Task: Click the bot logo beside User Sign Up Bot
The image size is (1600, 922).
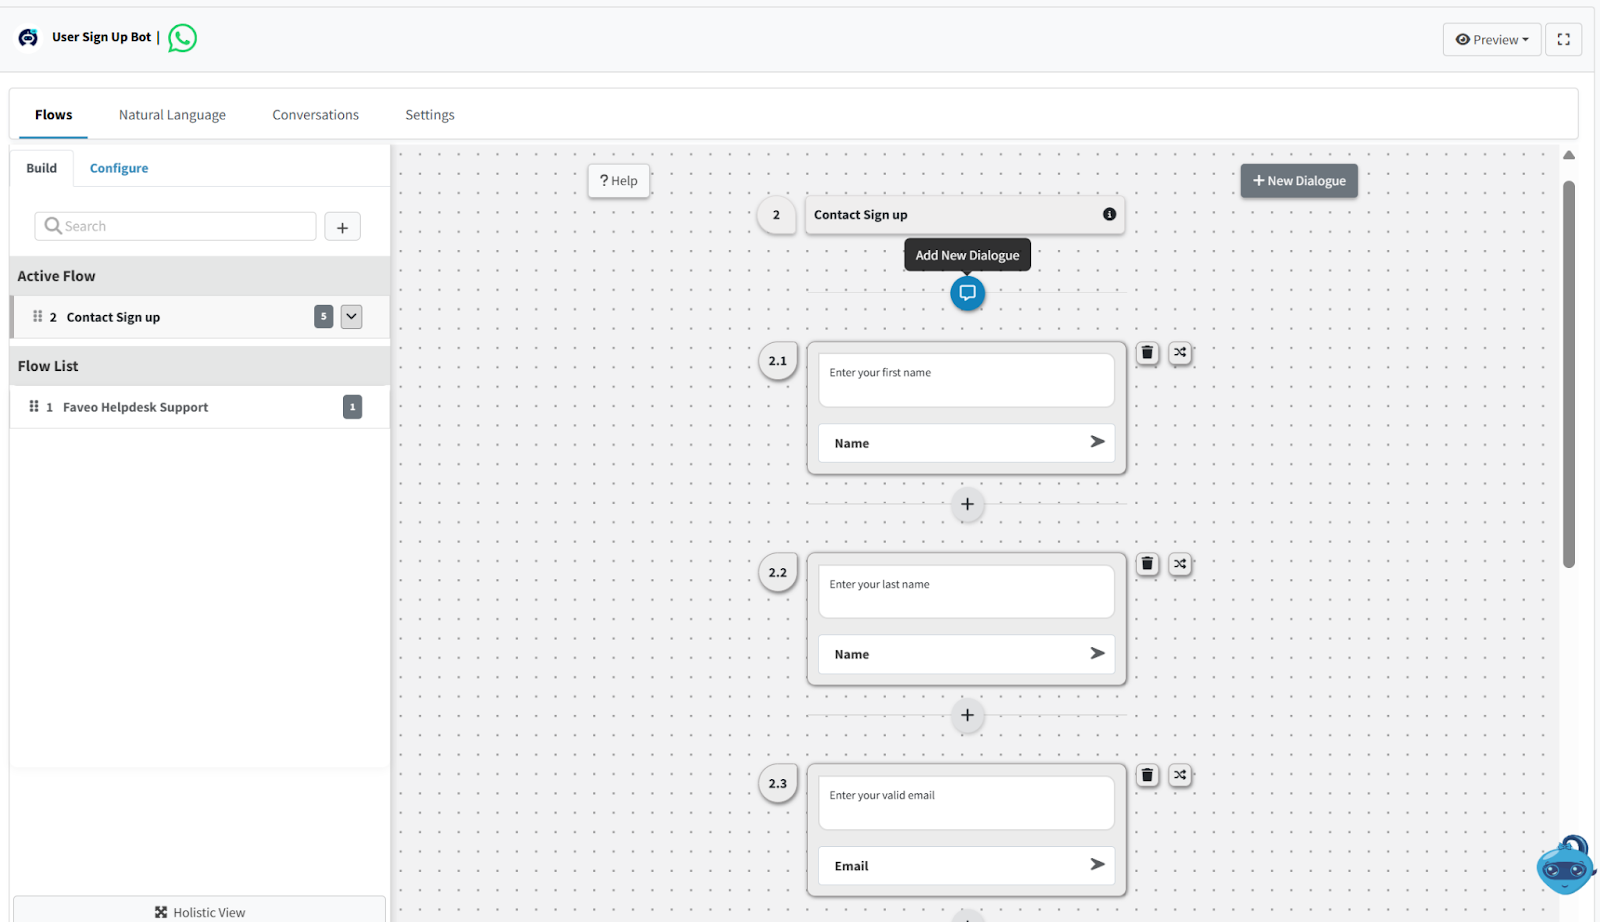Action: coord(28,37)
